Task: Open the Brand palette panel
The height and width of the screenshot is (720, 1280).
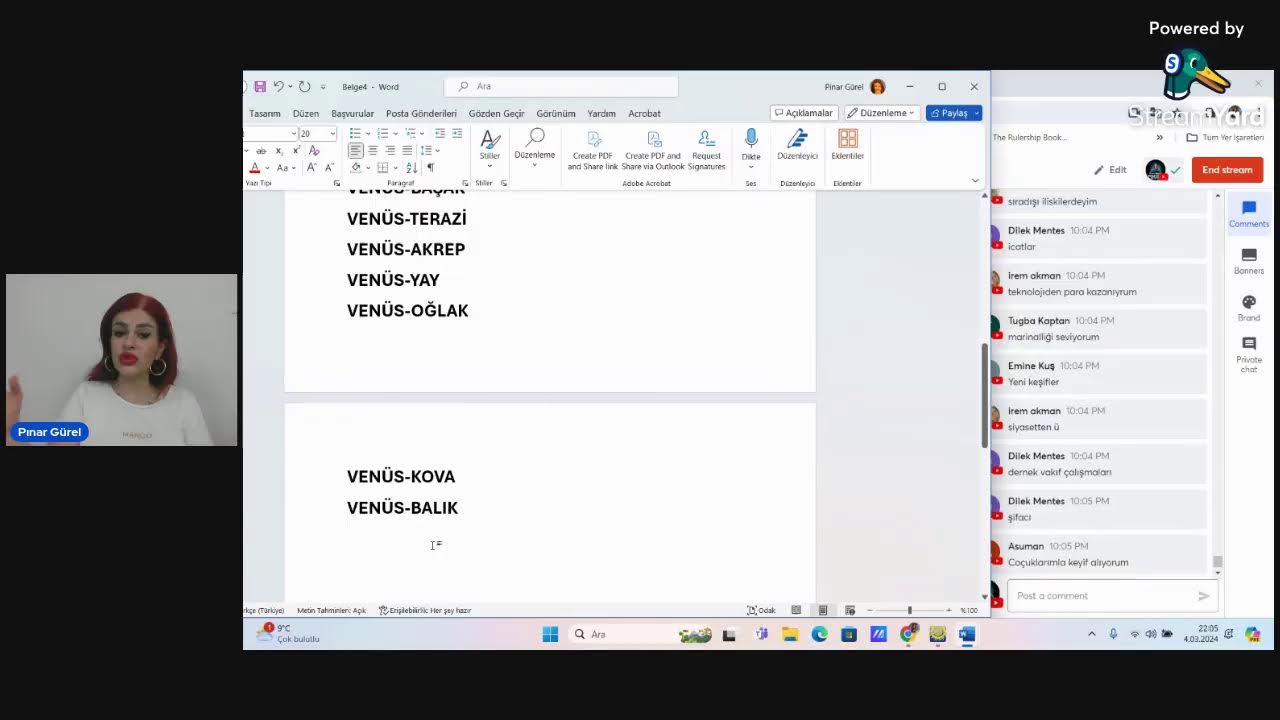Action: click(1249, 308)
